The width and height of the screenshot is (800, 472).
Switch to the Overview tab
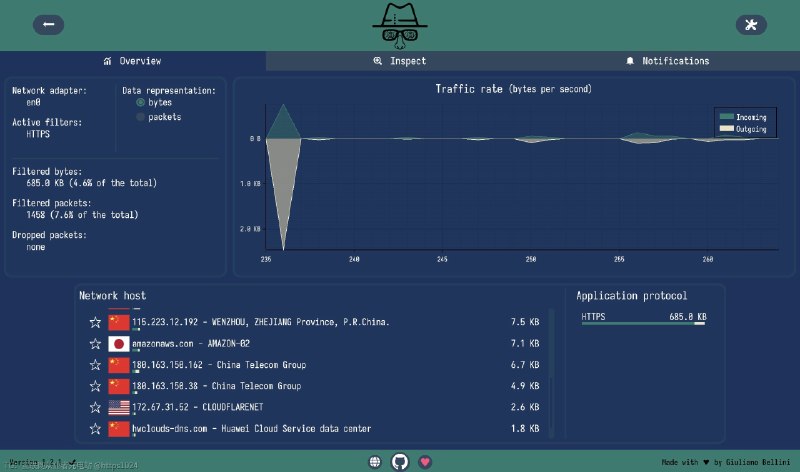[133, 61]
